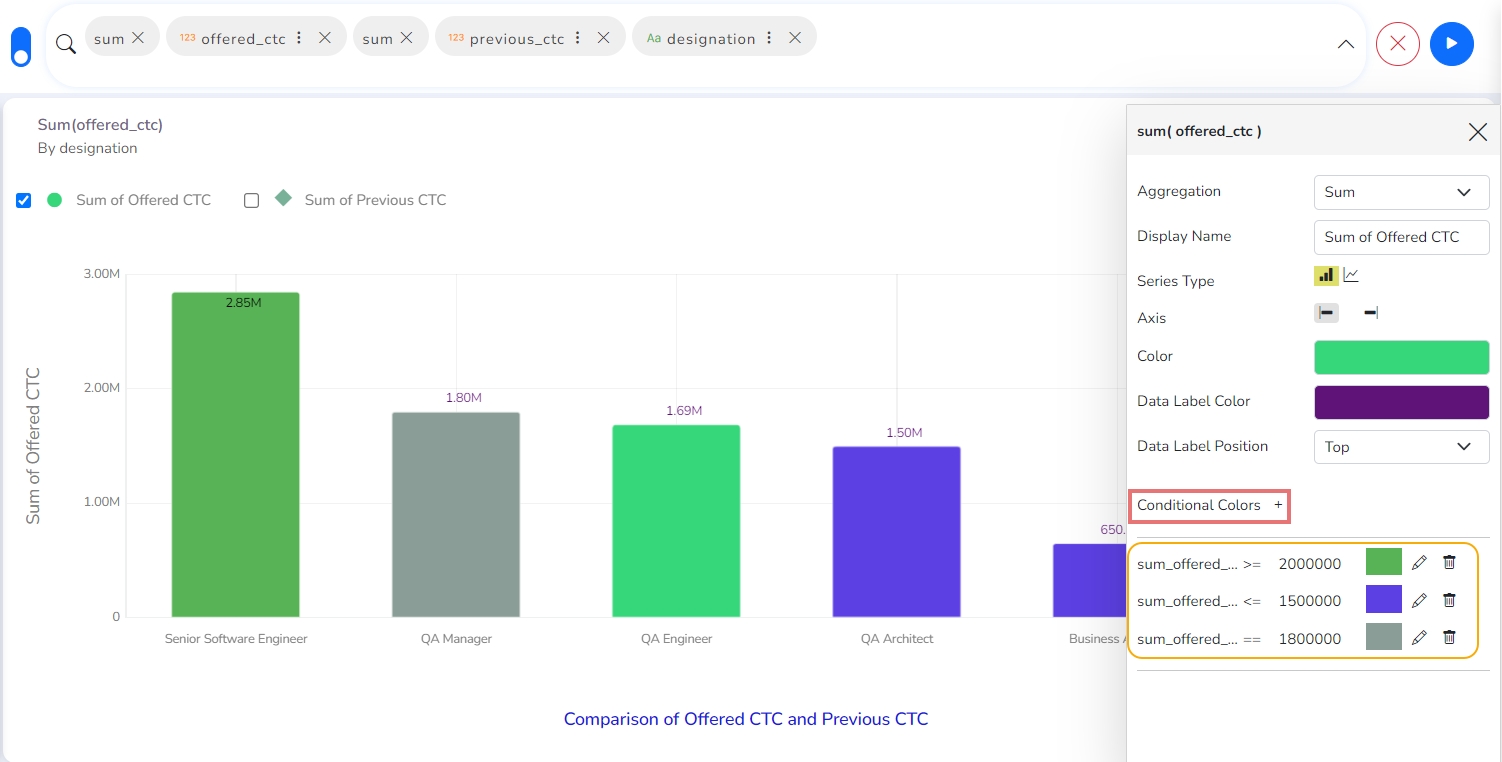Screen dimensions: 1502x762
Task: Collapse the search bar with the chevron
Action: click(1346, 44)
